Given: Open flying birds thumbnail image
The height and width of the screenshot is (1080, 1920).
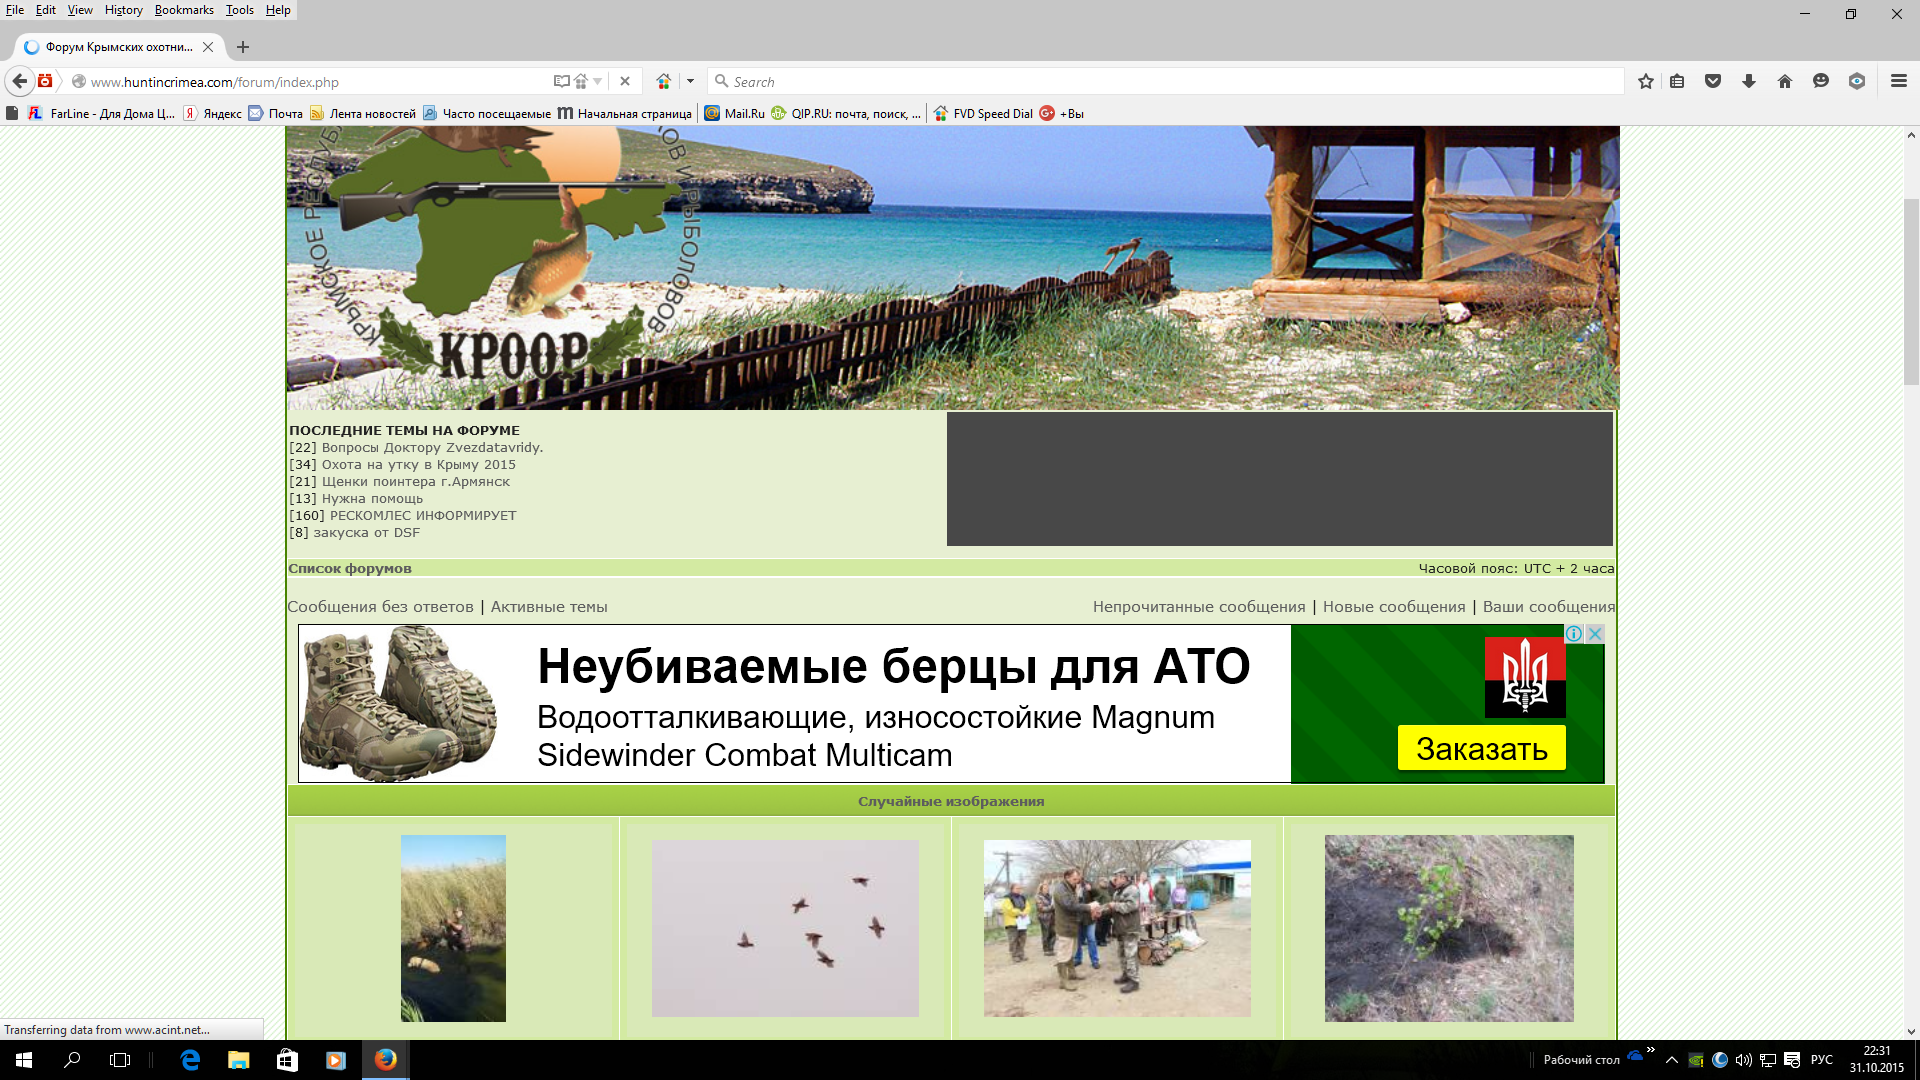Looking at the screenshot, I should click(x=785, y=927).
